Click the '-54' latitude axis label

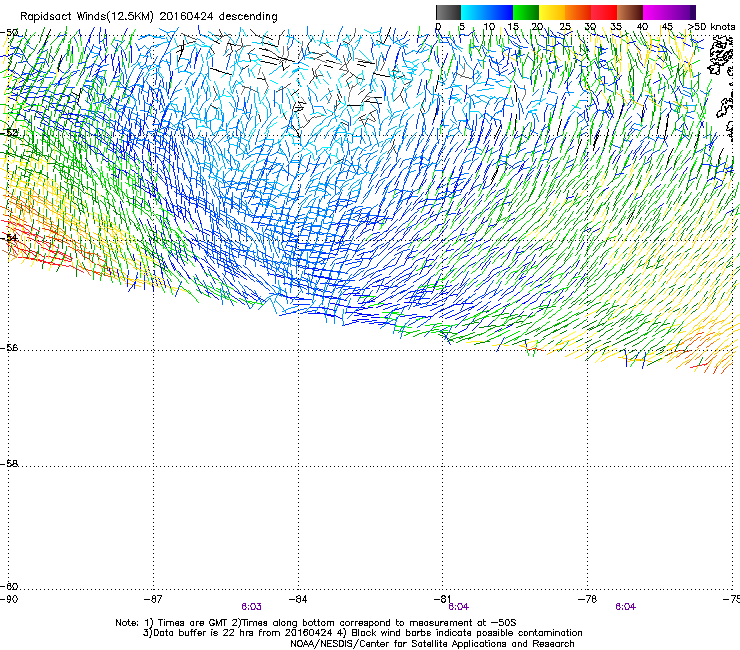[x=9, y=237]
